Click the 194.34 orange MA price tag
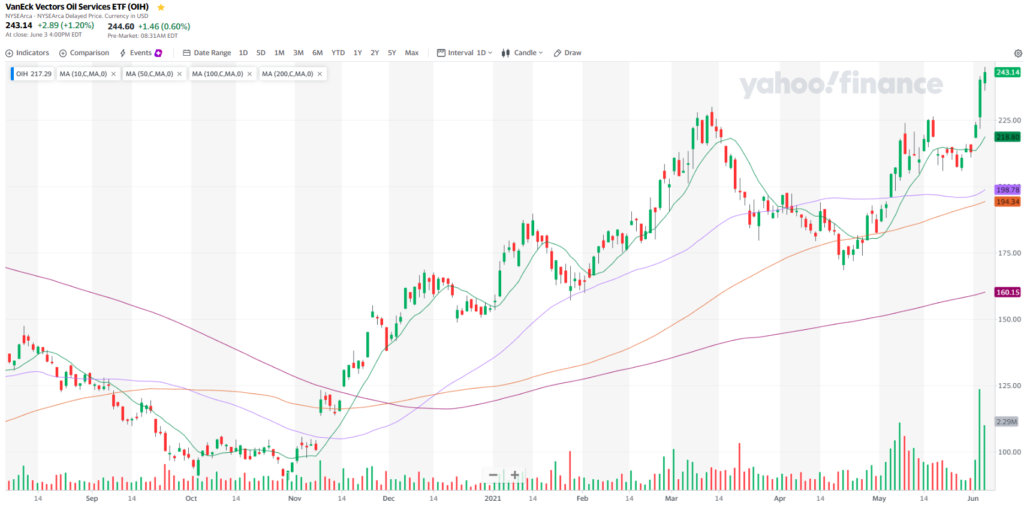 coord(1008,202)
